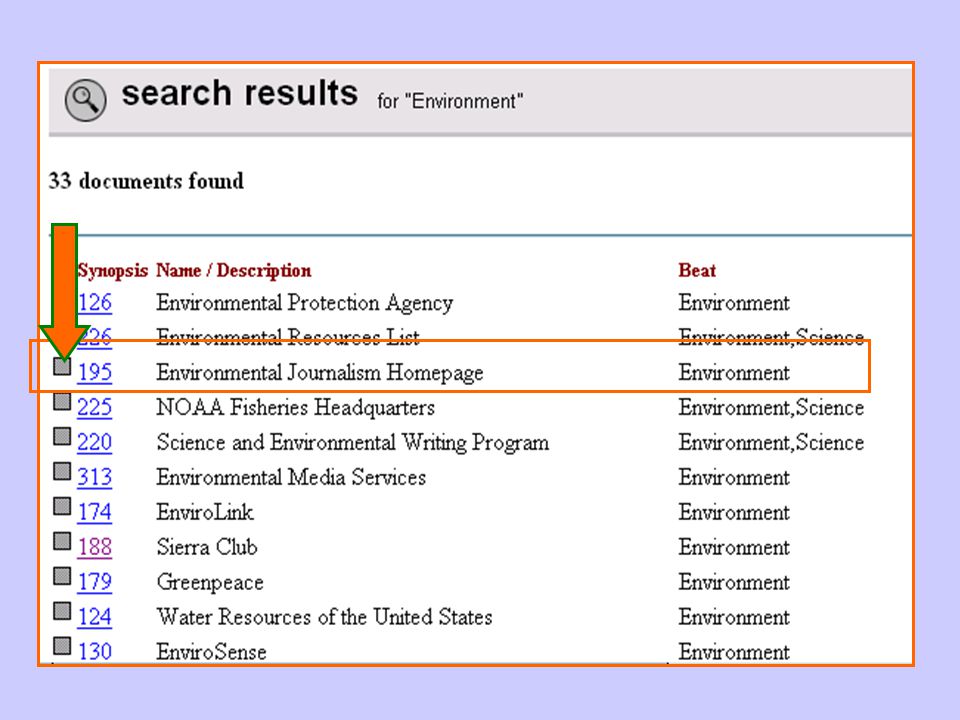
Task: Click the Beat column header
Action: tap(697, 271)
